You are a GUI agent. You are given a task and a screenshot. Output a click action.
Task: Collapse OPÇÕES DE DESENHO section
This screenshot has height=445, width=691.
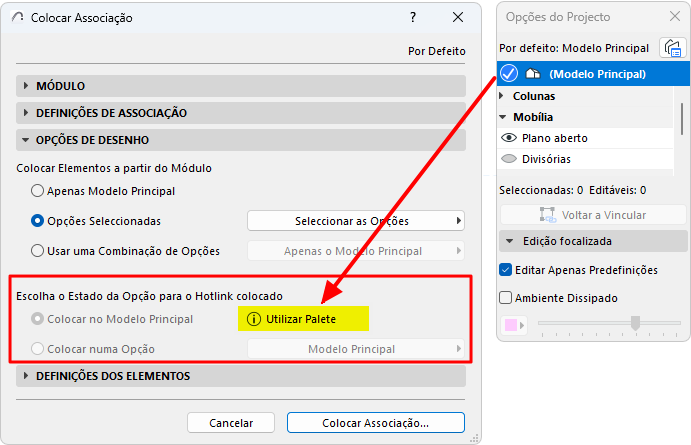click(x=241, y=140)
